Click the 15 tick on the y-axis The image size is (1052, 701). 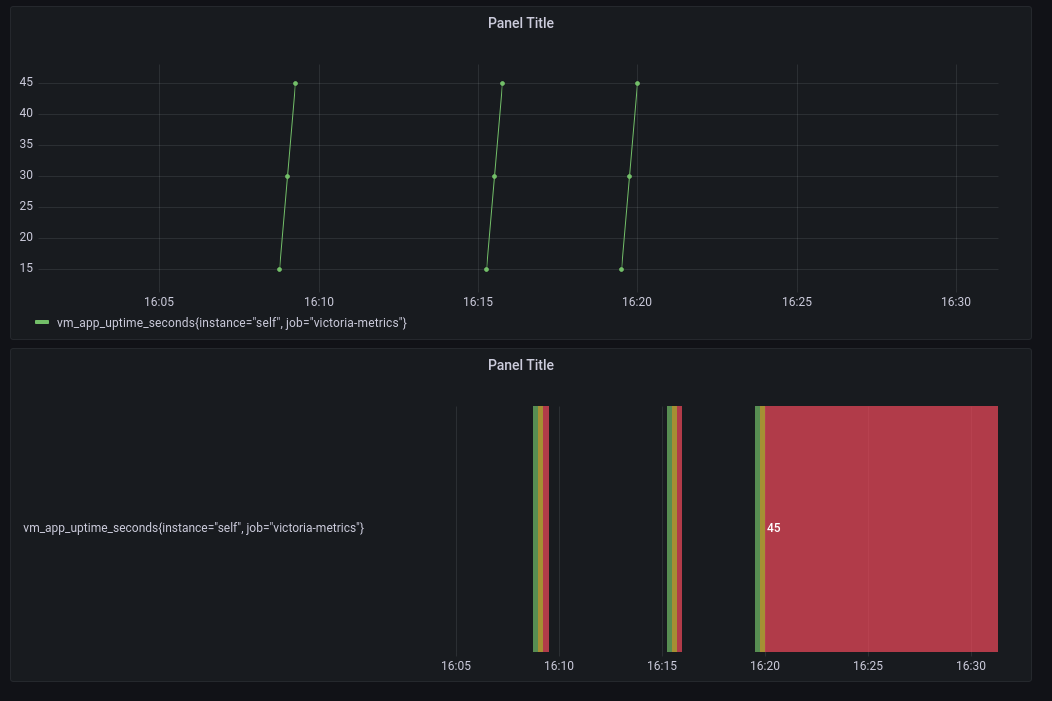25,268
